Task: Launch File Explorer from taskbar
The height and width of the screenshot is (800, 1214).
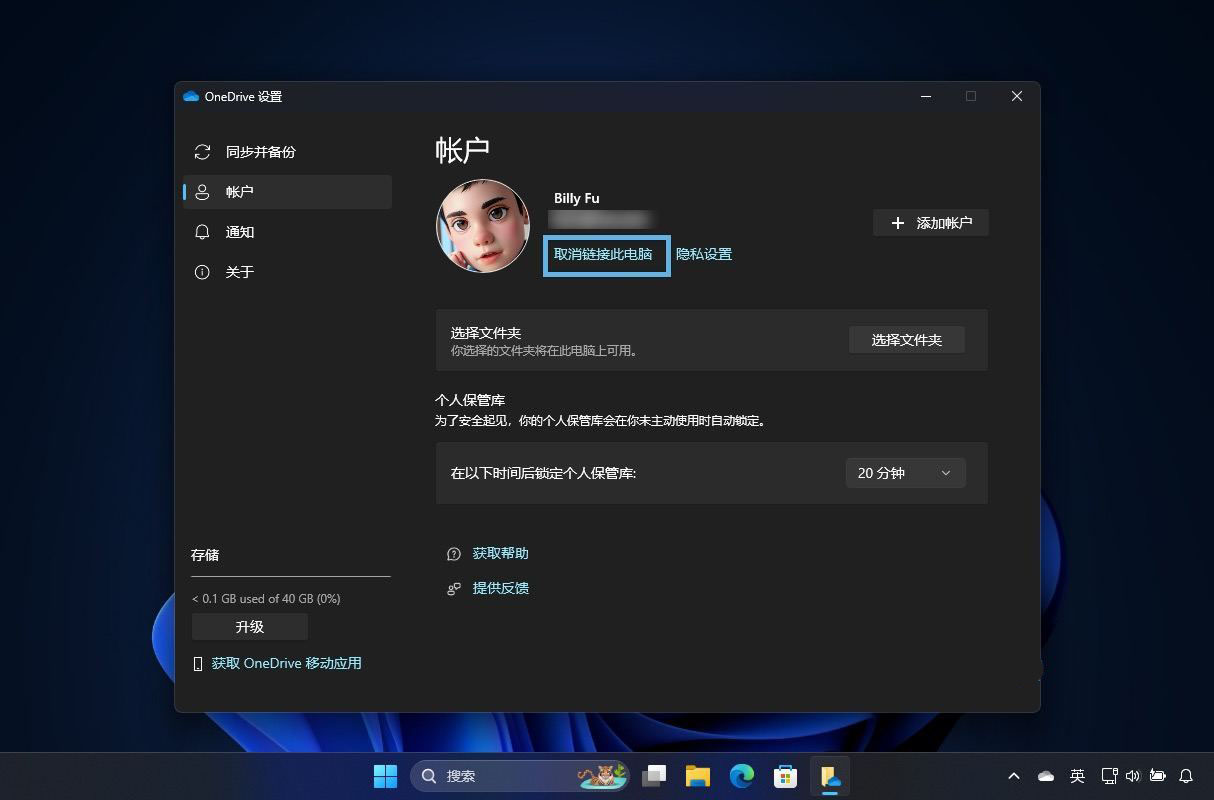Action: (698, 776)
